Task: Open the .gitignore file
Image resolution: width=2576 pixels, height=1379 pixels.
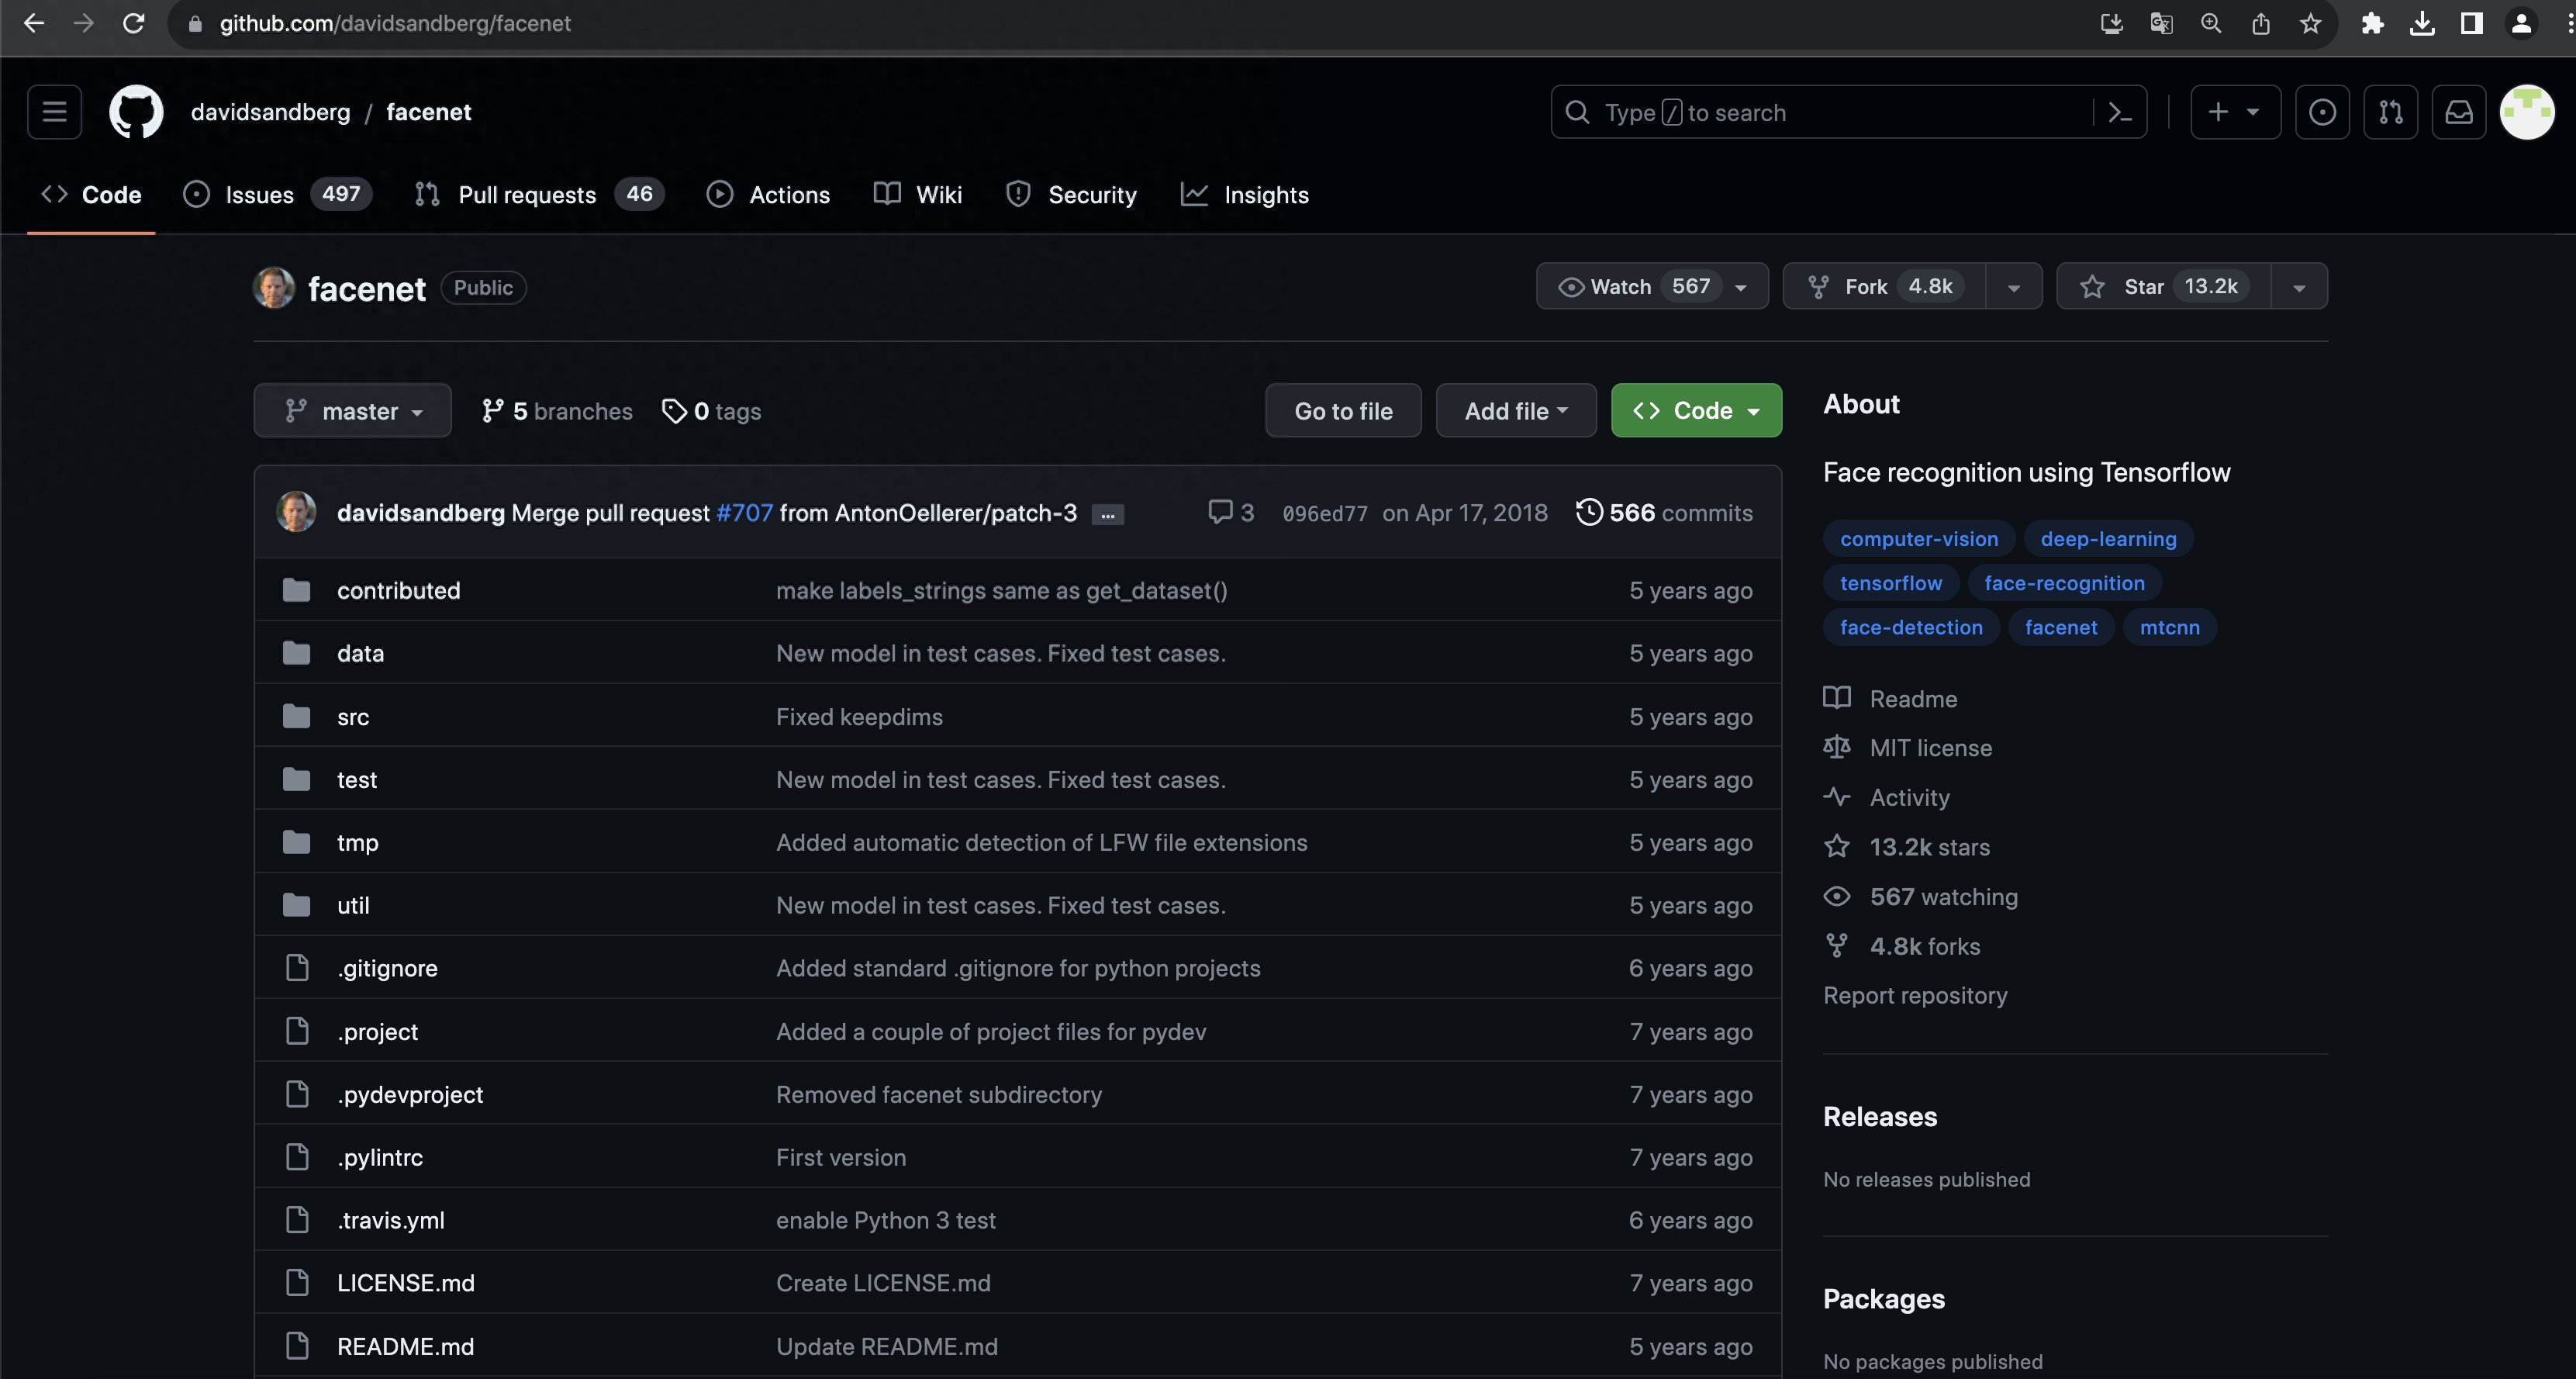Action: point(387,968)
